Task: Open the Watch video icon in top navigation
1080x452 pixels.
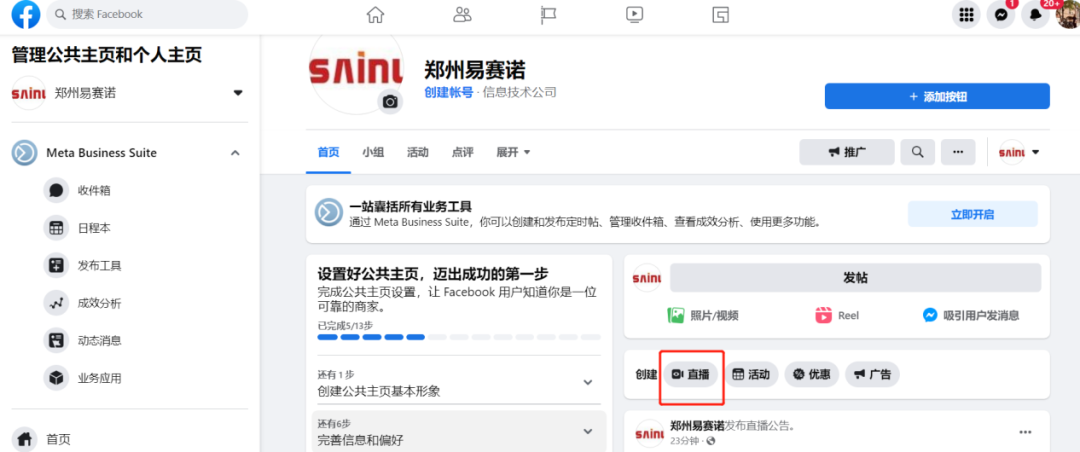Action: click(634, 14)
